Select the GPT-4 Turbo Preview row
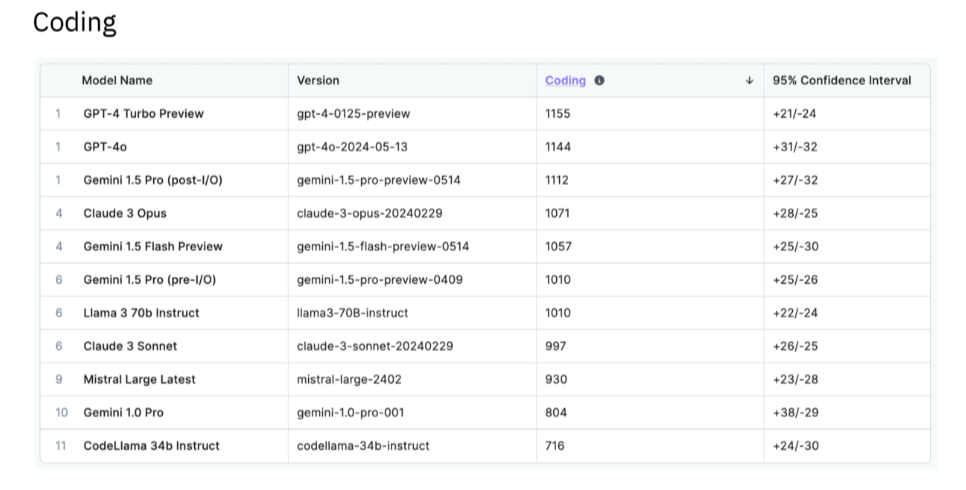The width and height of the screenshot is (966, 490). [x=485, y=114]
